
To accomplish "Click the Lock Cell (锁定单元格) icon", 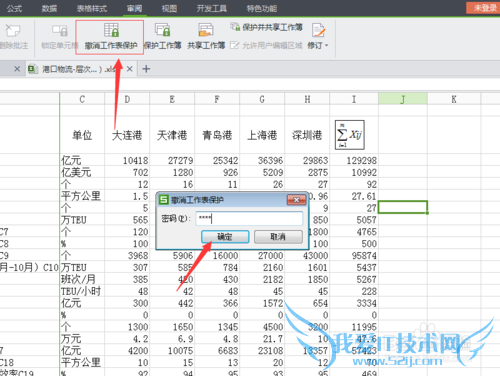I will tap(60, 31).
